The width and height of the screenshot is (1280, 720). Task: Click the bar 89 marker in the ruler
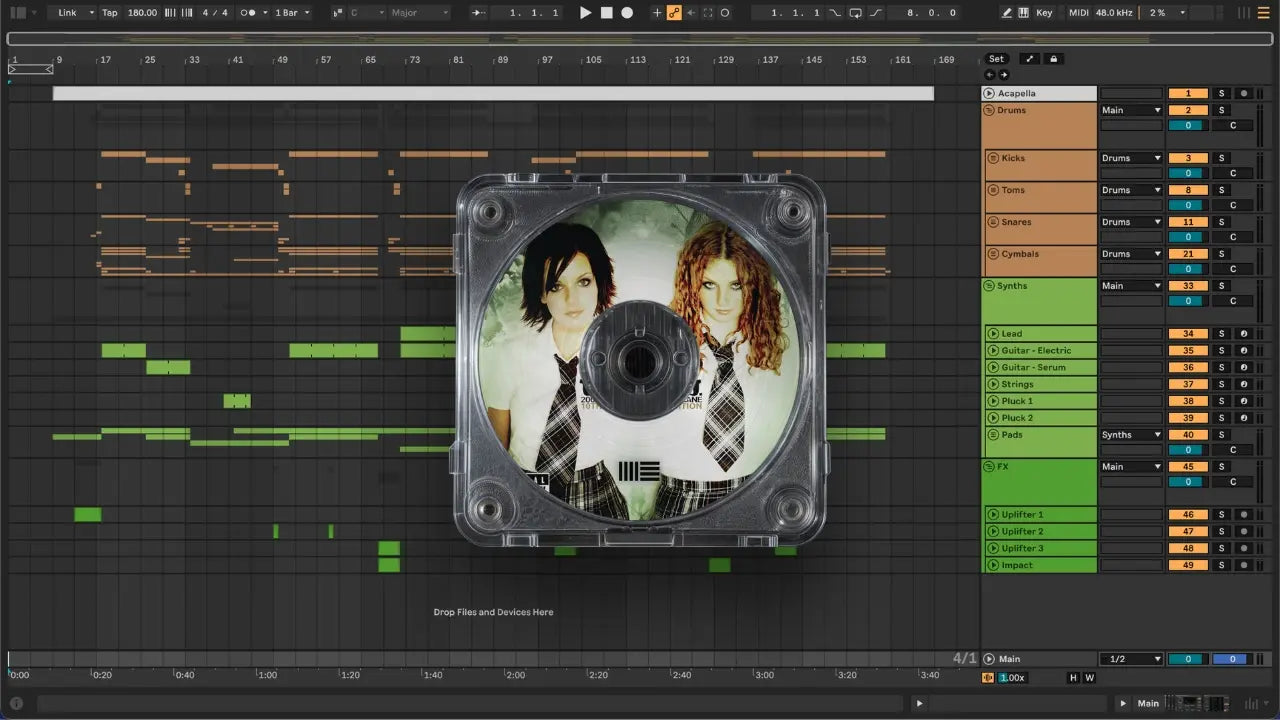[x=502, y=60]
